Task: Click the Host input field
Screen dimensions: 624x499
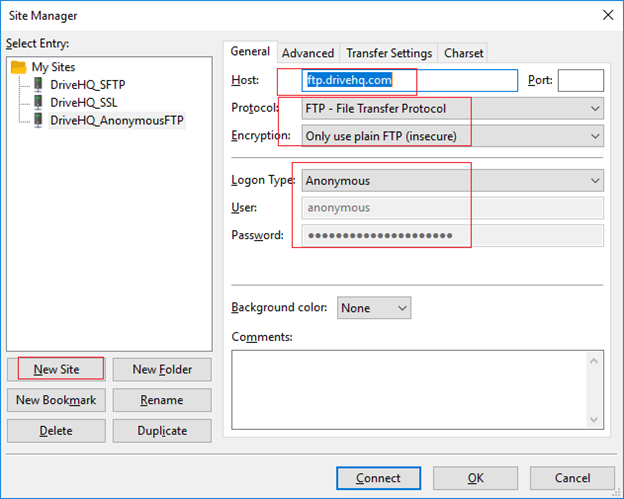Action: (x=410, y=81)
